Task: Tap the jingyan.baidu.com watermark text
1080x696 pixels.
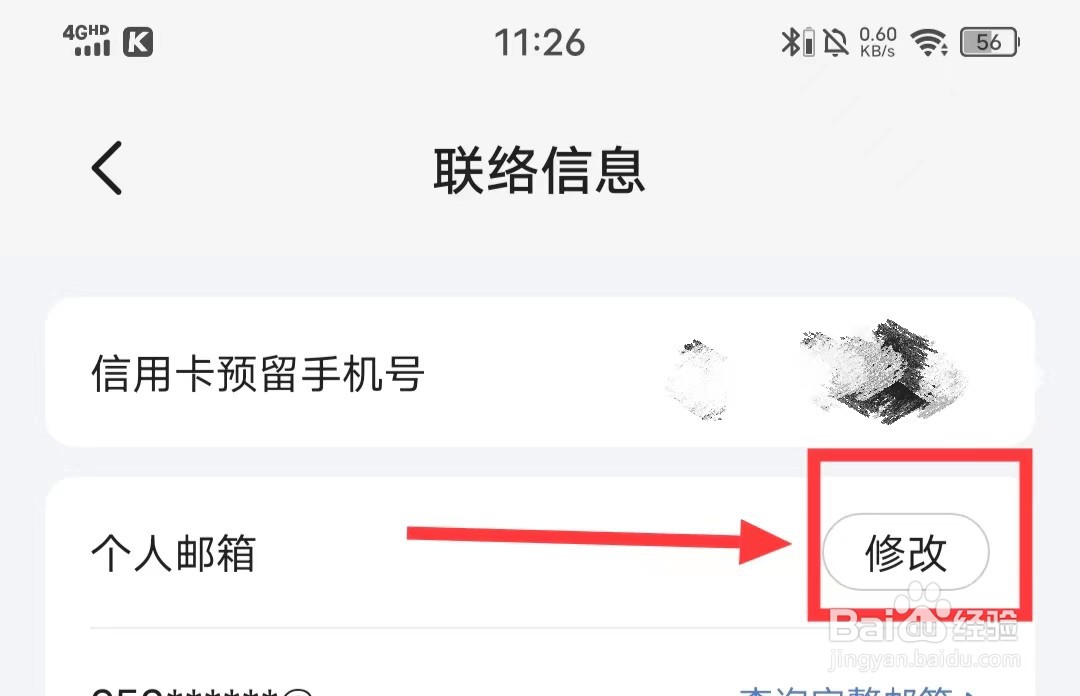Action: (924, 659)
